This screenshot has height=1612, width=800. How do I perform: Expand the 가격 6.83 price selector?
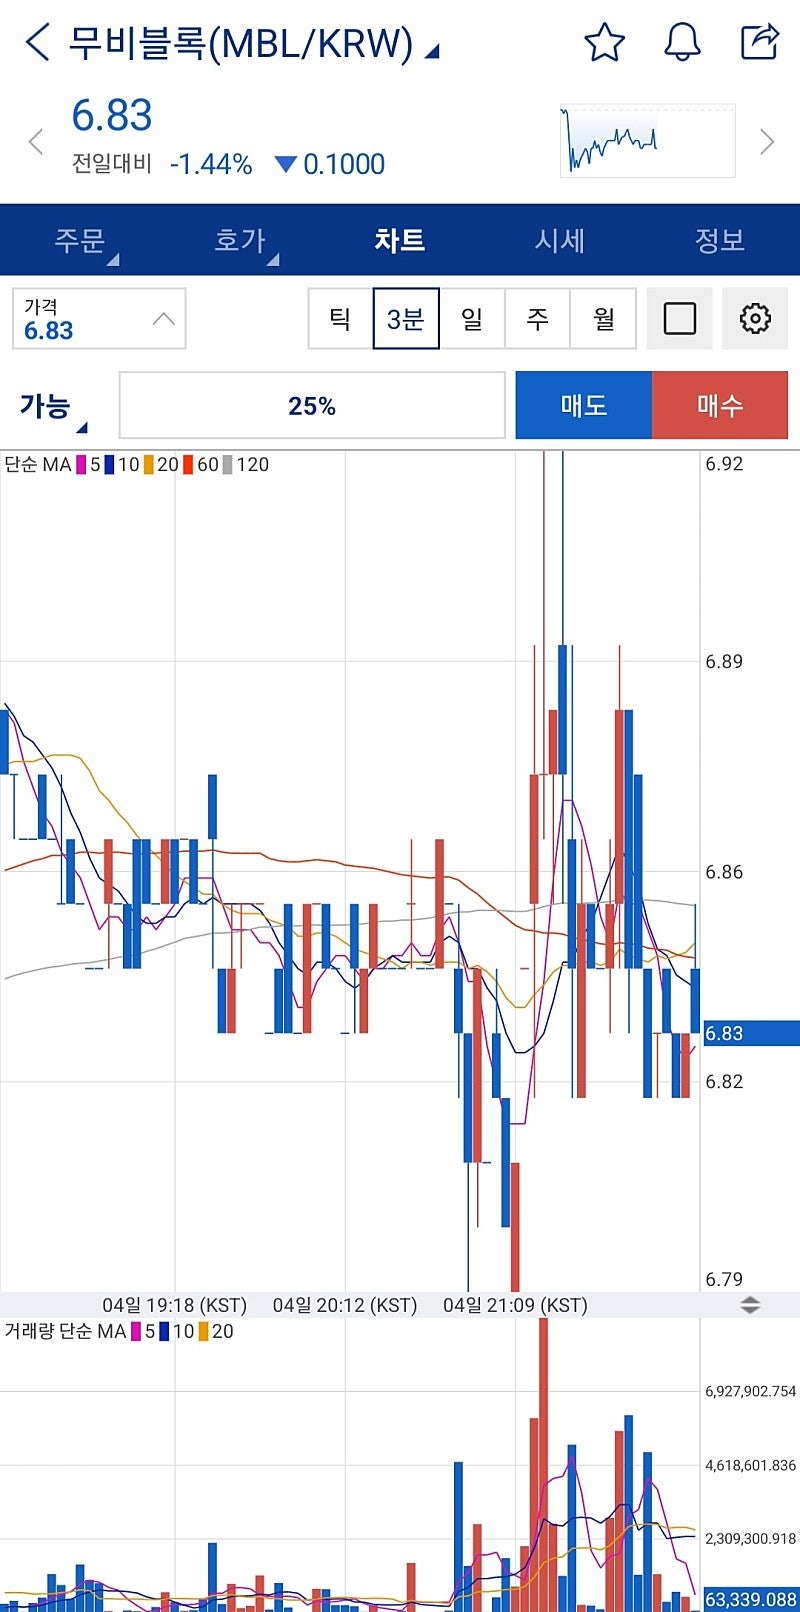99,319
